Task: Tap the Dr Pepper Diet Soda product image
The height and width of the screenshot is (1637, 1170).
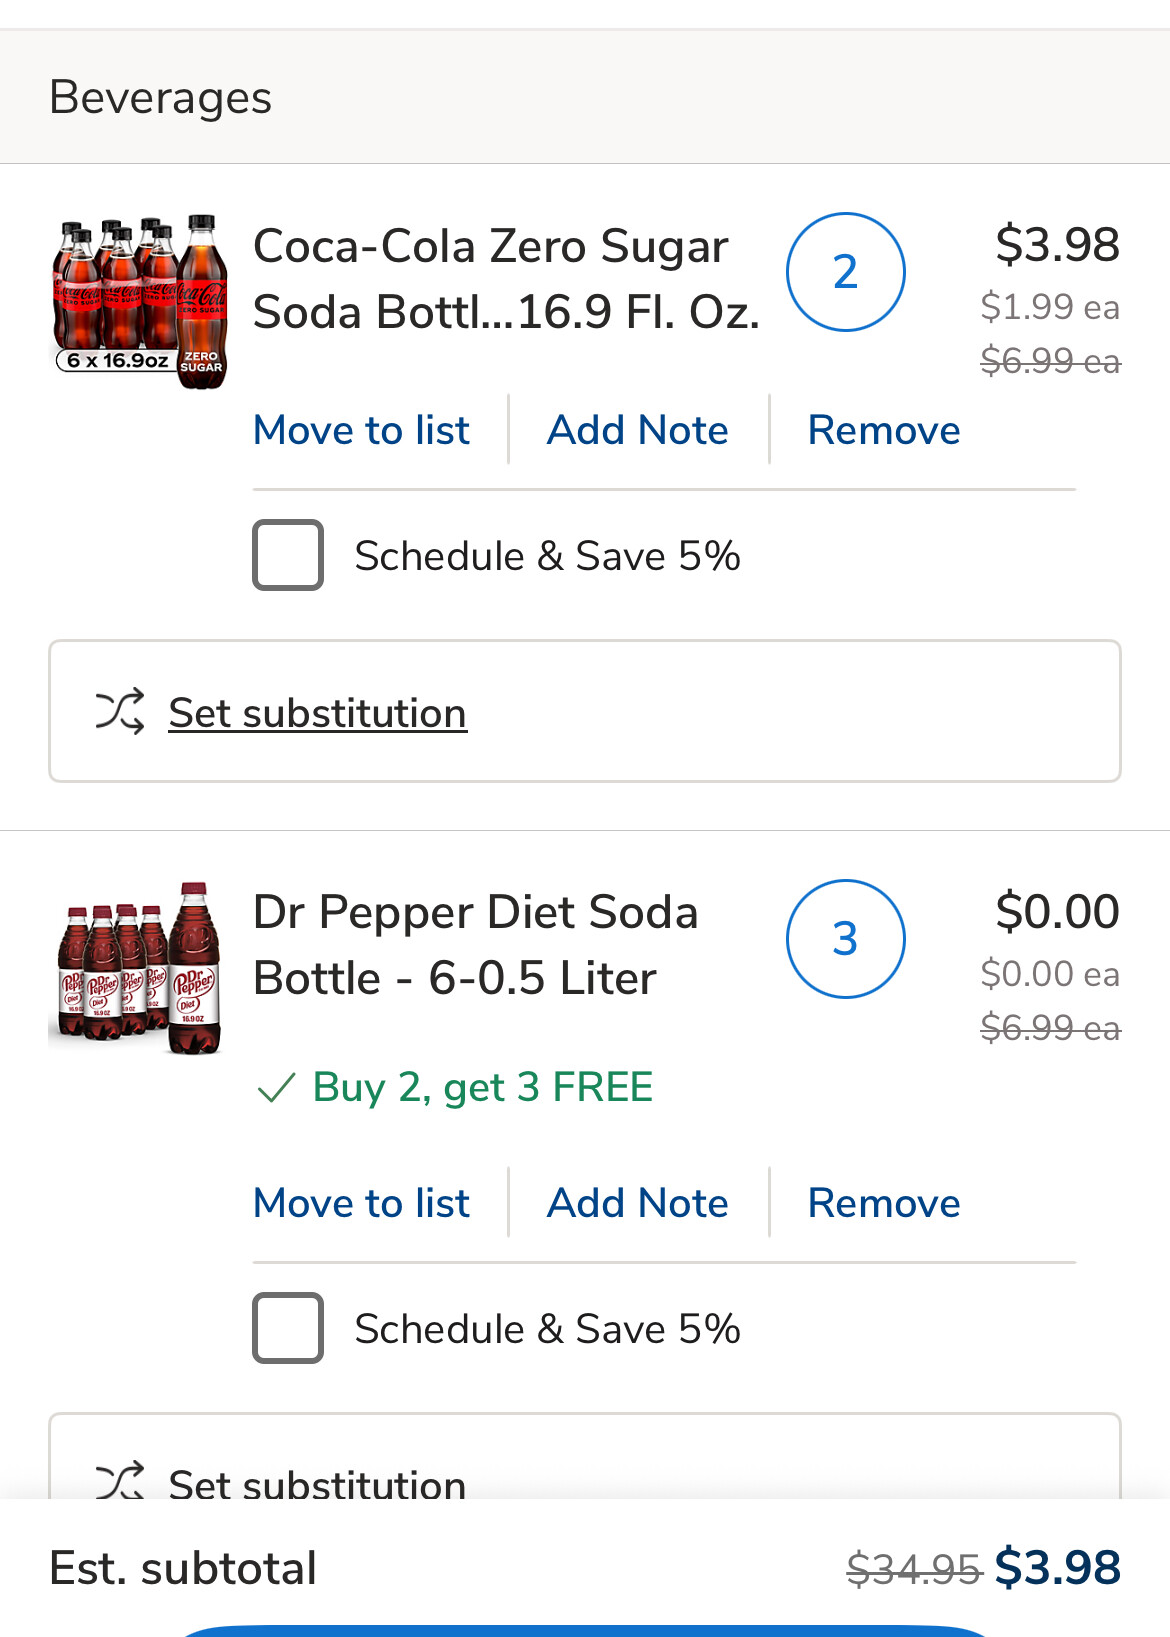Action: [135, 968]
